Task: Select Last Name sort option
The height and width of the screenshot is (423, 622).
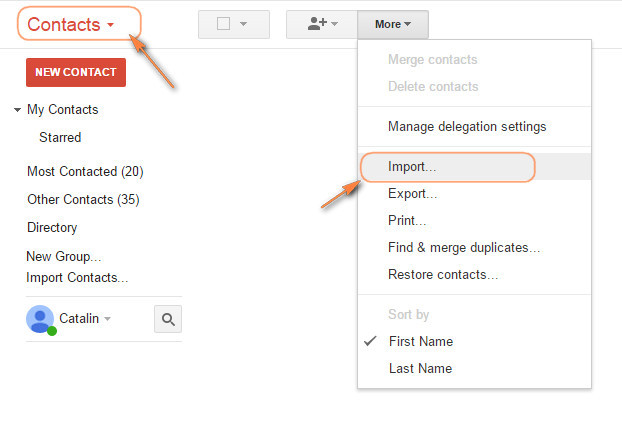Action: tap(420, 368)
